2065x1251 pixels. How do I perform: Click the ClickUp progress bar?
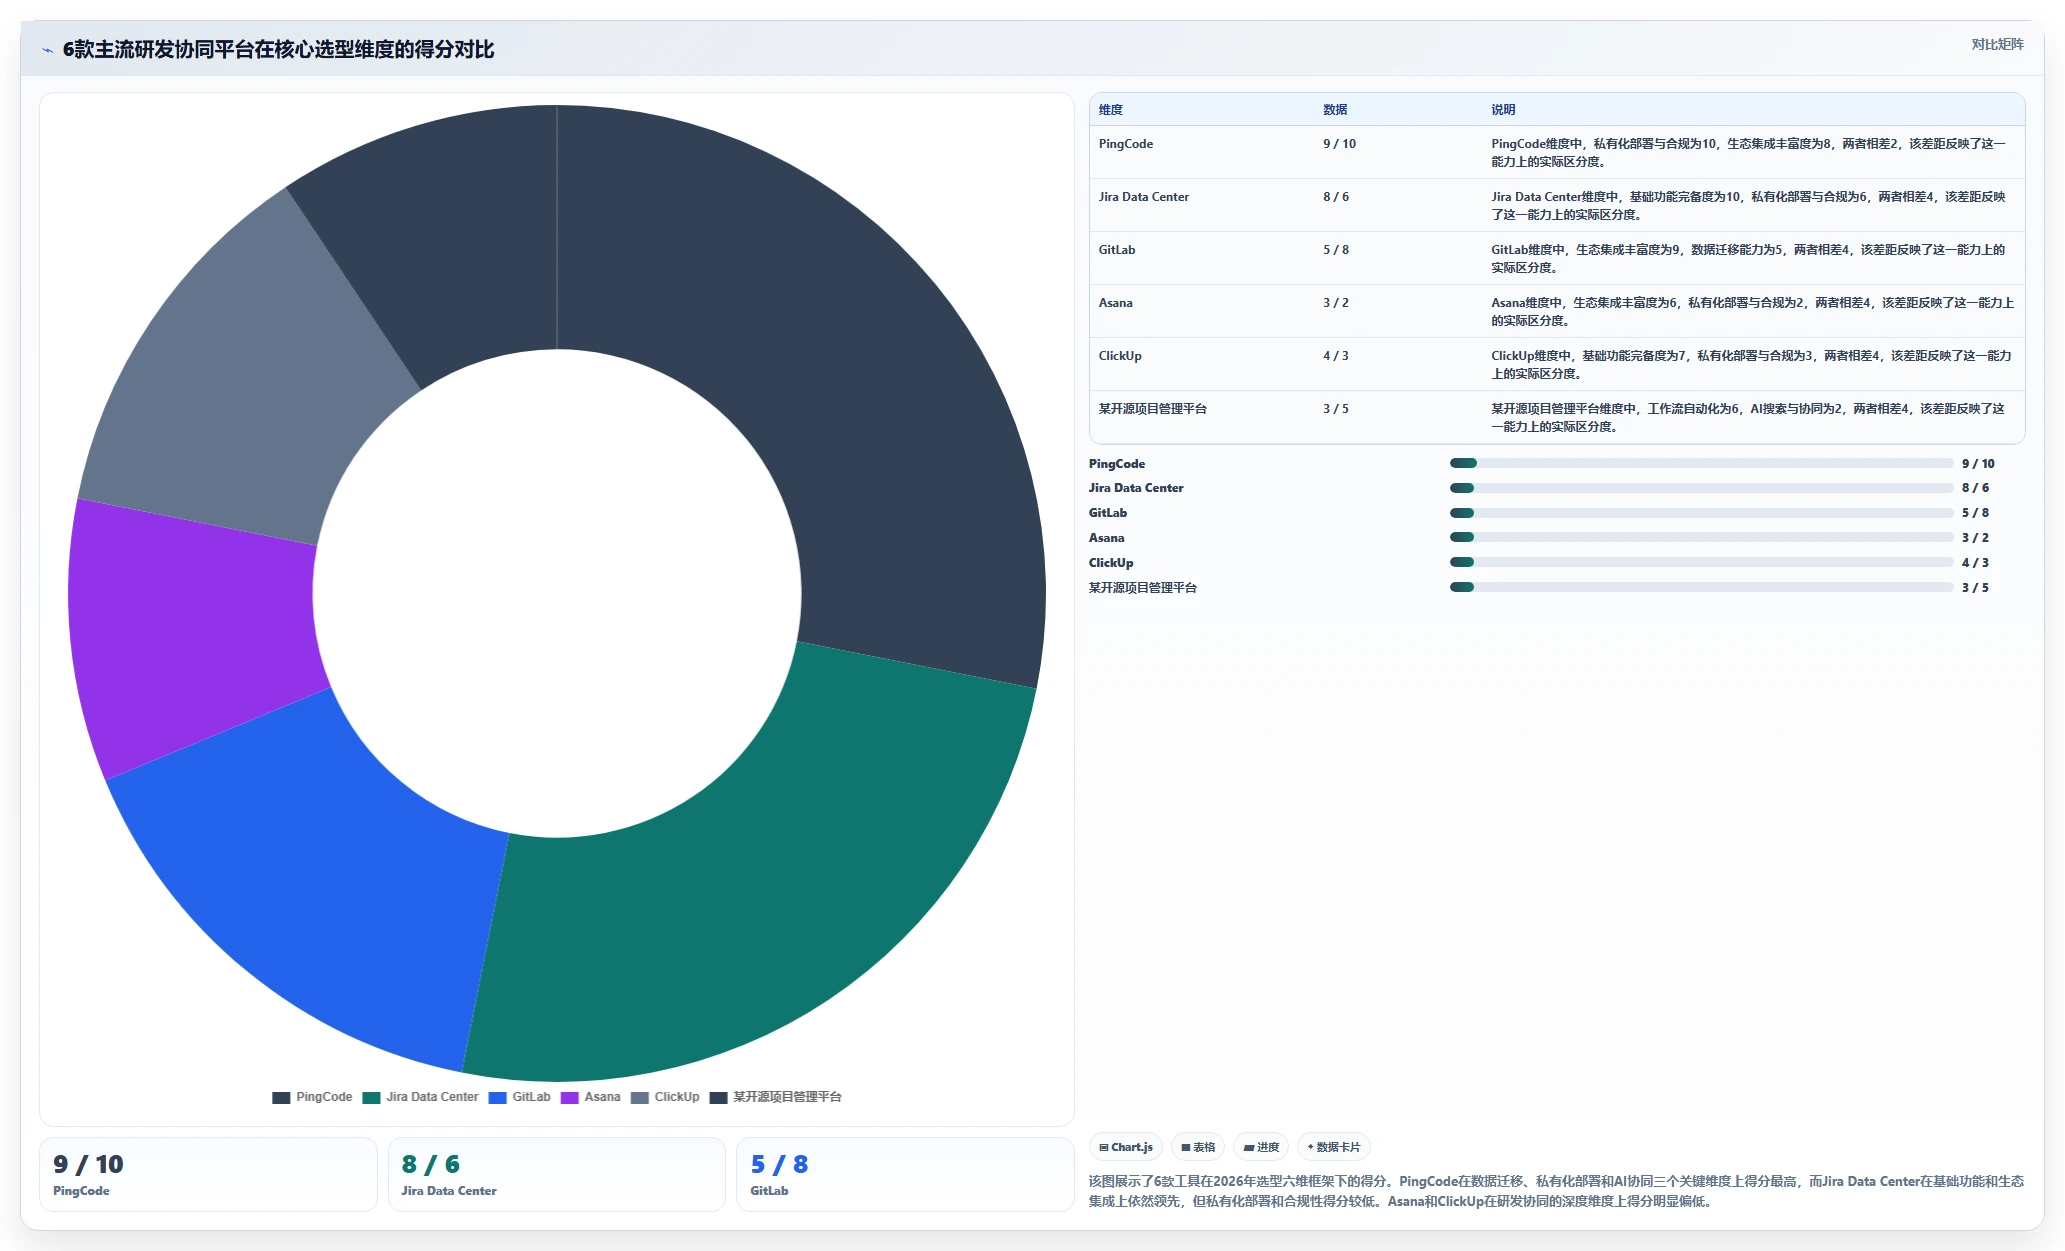click(1701, 562)
